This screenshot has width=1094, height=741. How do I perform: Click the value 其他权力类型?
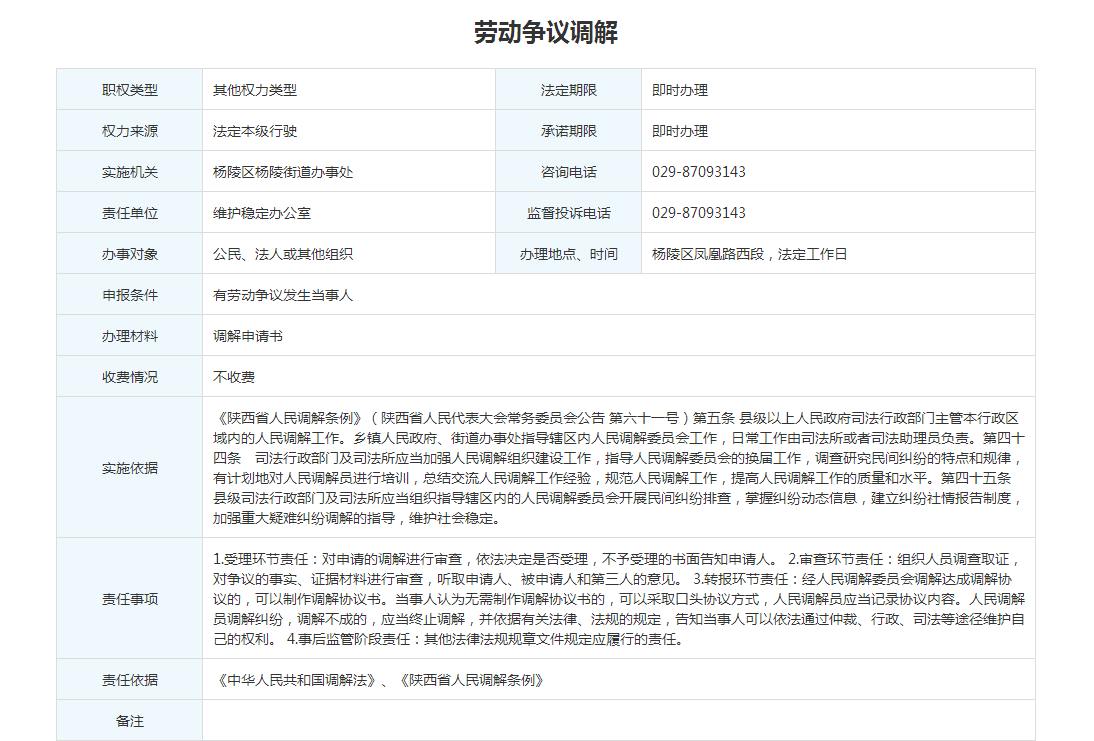pyautogui.click(x=255, y=90)
